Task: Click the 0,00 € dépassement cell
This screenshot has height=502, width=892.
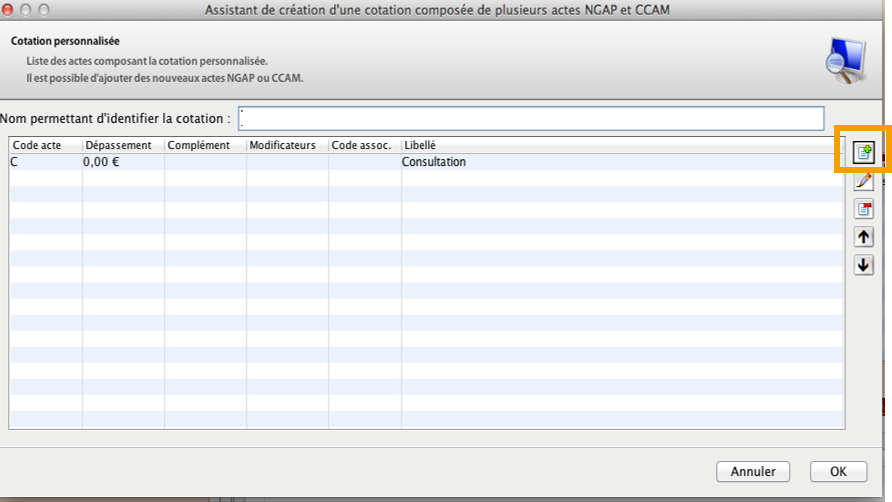Action: point(122,162)
